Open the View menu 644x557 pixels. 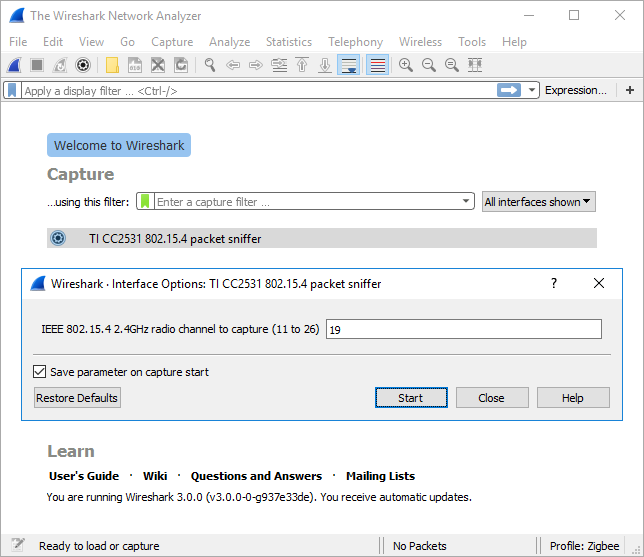pos(92,42)
